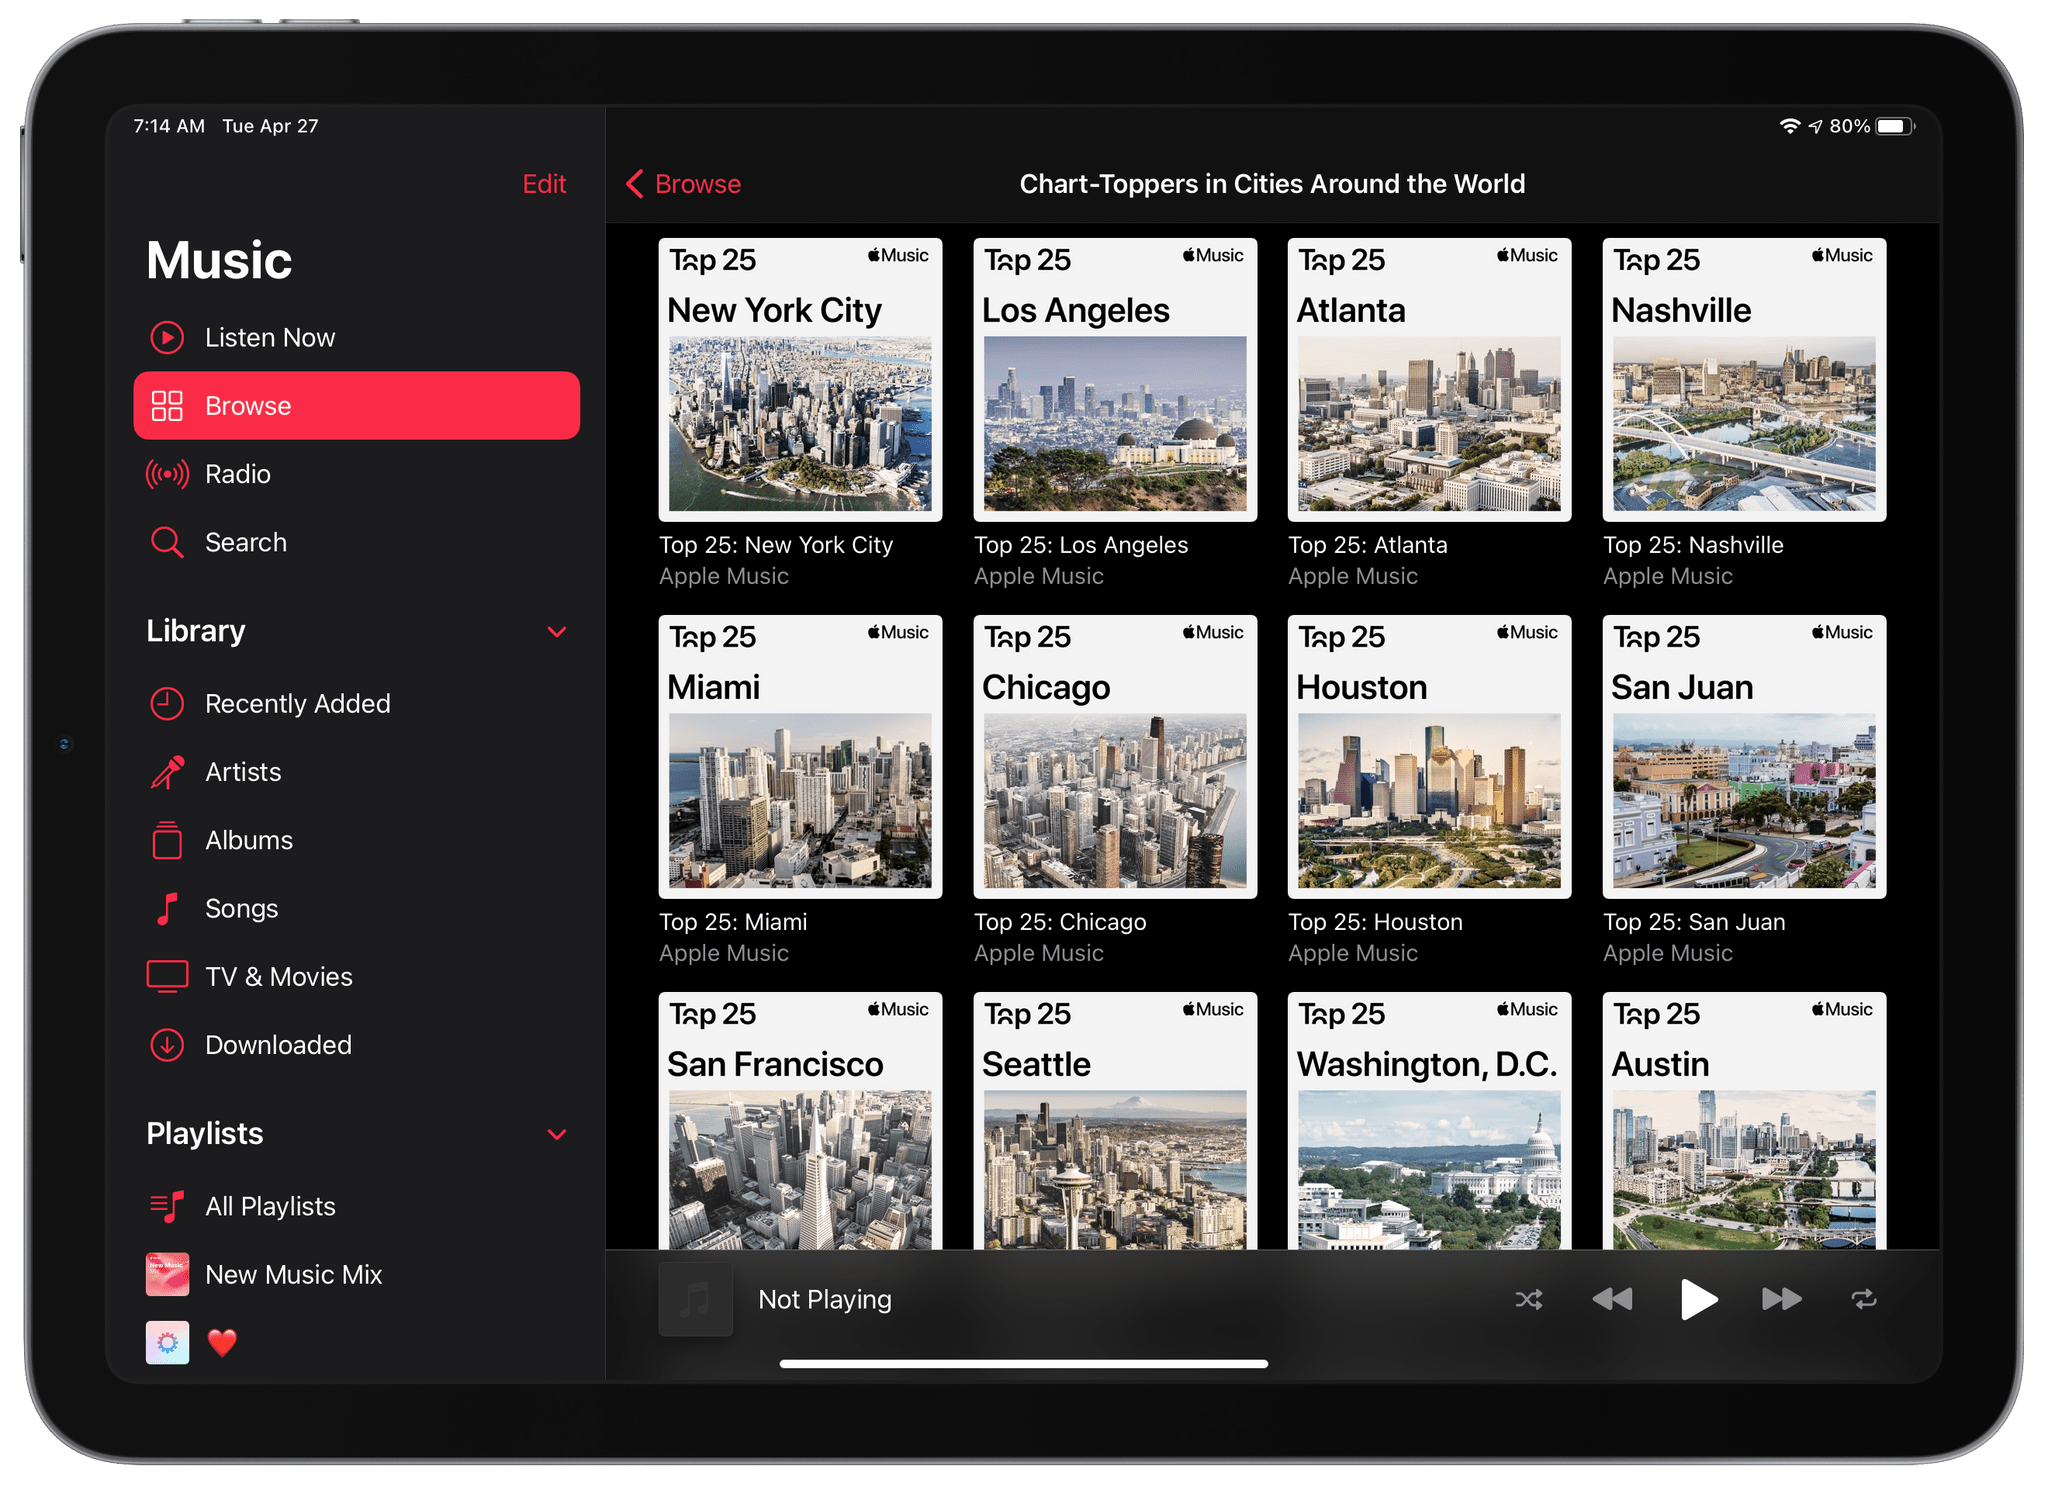
Task: Open Top 25: Los Angeles playlist cover
Action: (1115, 380)
